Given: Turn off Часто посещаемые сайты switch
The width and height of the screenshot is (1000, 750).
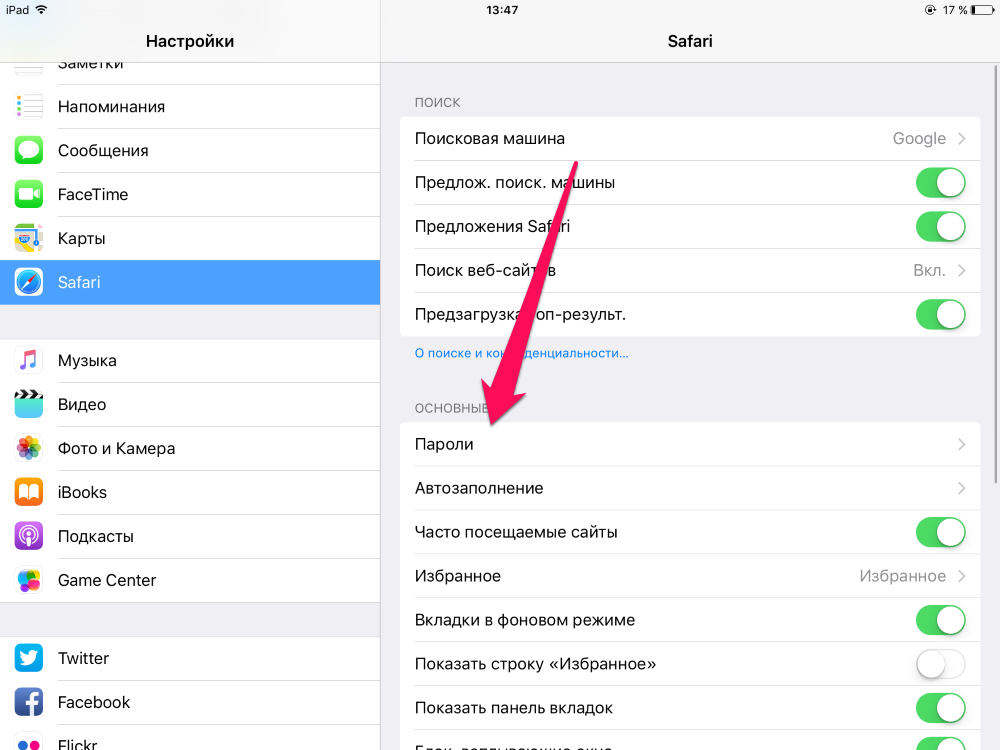Looking at the screenshot, I should (940, 532).
